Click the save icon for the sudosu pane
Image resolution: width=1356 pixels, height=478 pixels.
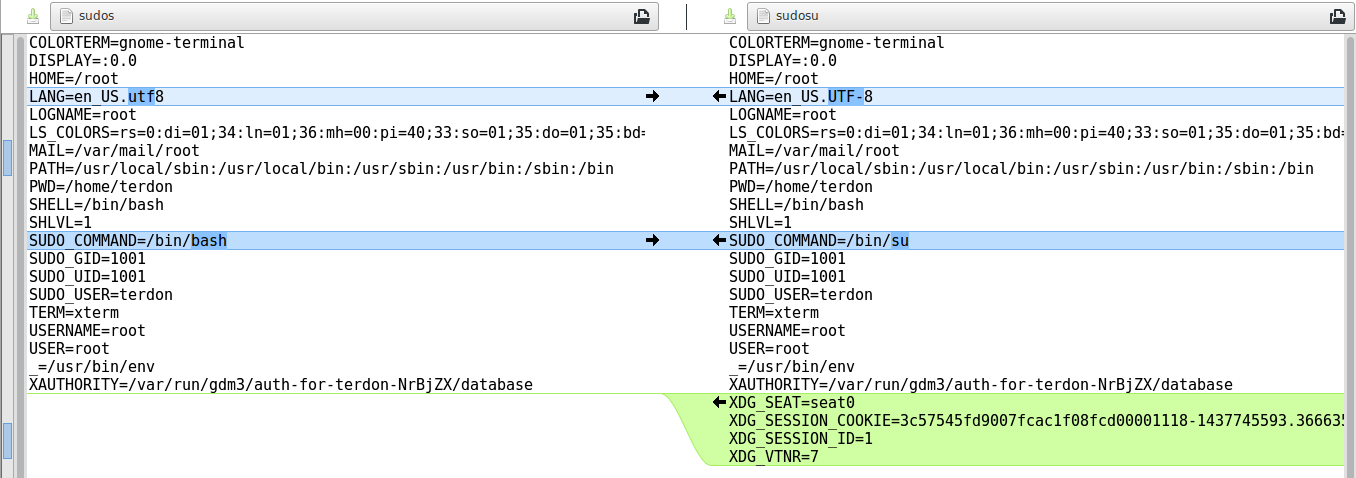[x=730, y=16]
